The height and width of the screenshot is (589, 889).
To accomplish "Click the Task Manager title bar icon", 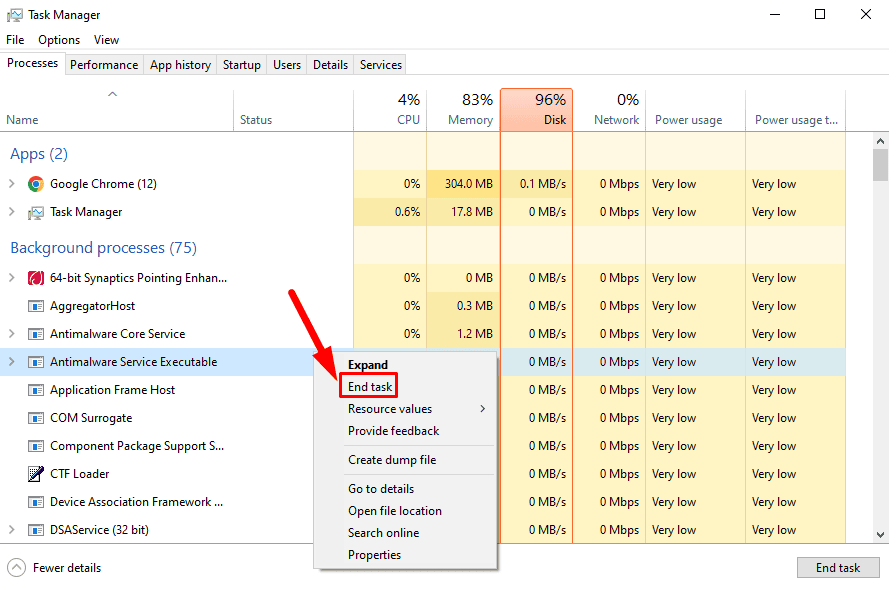I will [15, 15].
